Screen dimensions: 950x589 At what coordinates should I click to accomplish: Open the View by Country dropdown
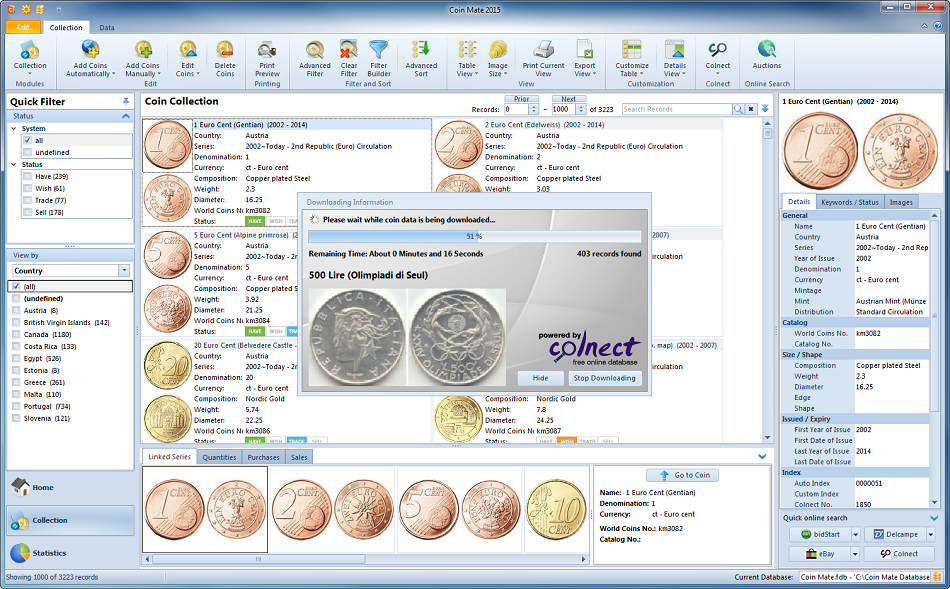click(124, 271)
